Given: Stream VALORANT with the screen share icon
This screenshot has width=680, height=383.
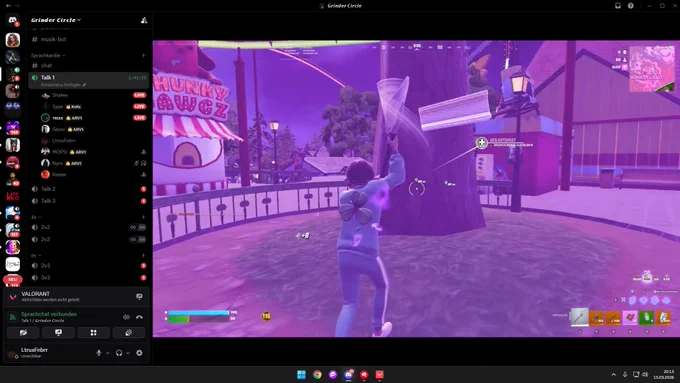Looking at the screenshot, I should pos(139,297).
